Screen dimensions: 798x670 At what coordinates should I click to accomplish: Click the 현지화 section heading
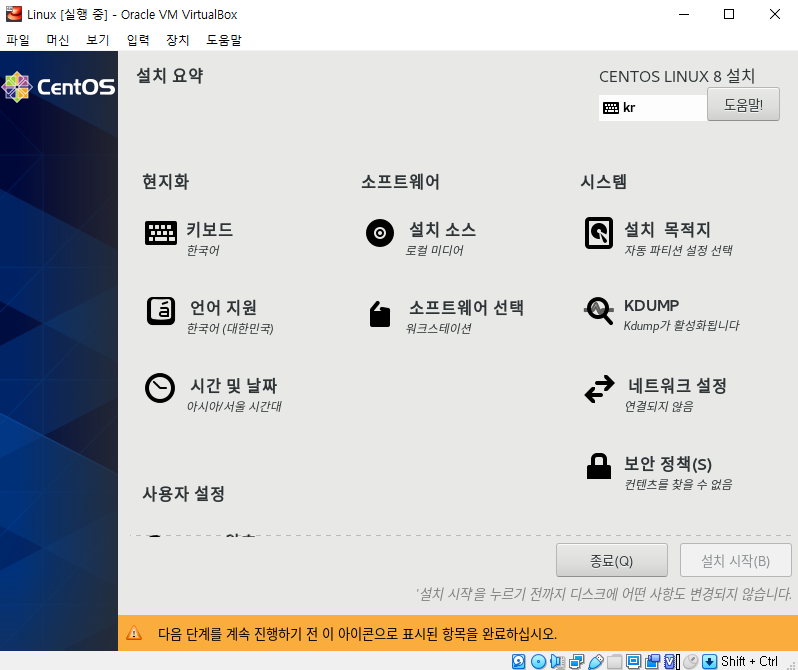click(165, 181)
